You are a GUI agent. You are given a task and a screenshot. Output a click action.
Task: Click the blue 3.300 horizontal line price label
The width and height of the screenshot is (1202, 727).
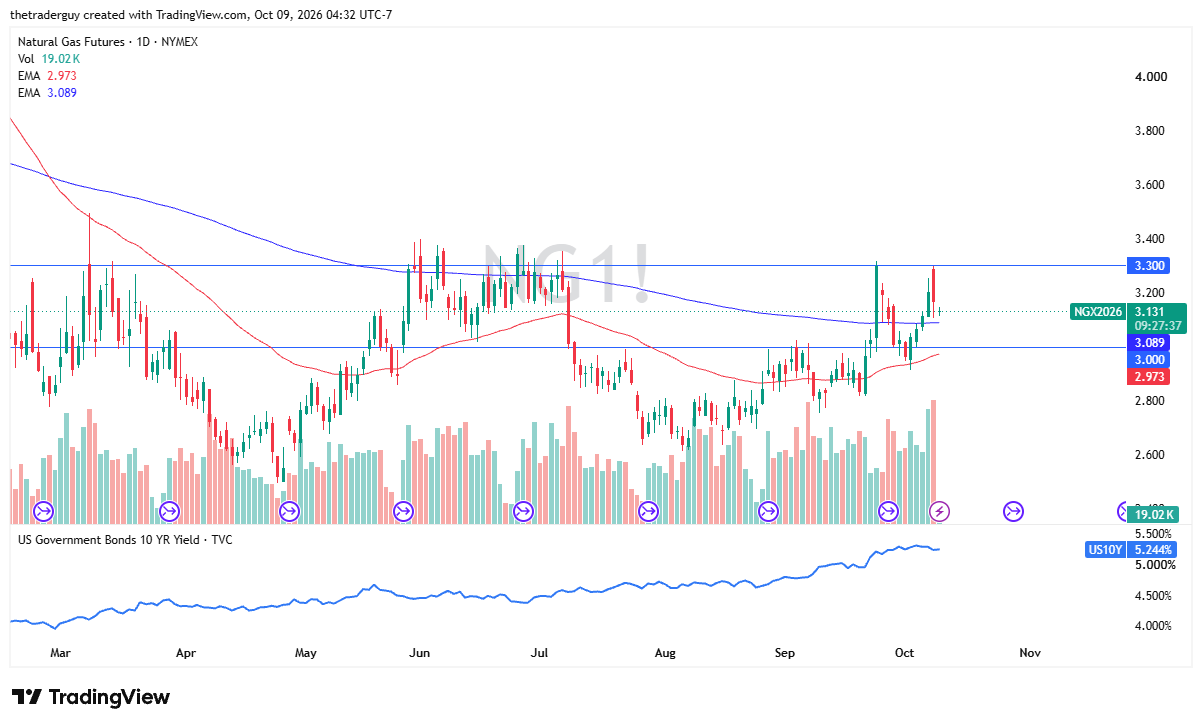pyautogui.click(x=1149, y=266)
